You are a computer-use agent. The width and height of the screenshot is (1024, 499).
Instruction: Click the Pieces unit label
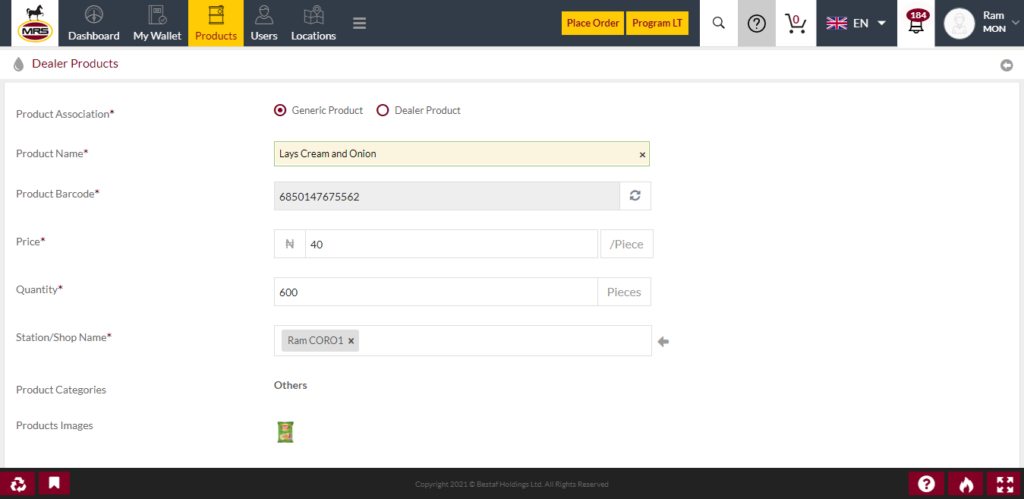[624, 292]
